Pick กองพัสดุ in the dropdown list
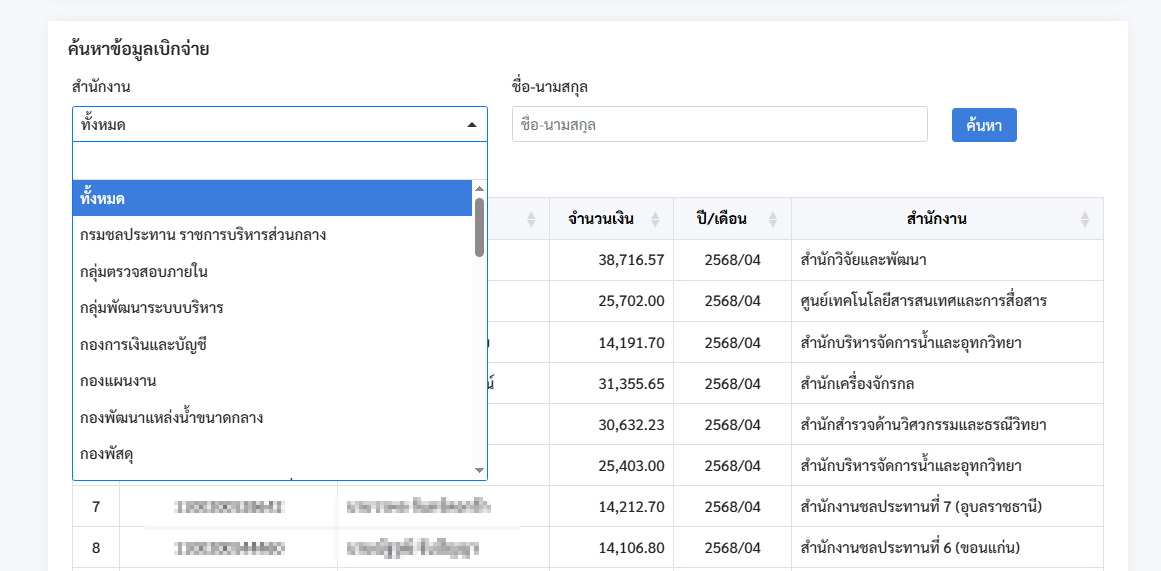1161x571 pixels. pyautogui.click(x=272, y=453)
